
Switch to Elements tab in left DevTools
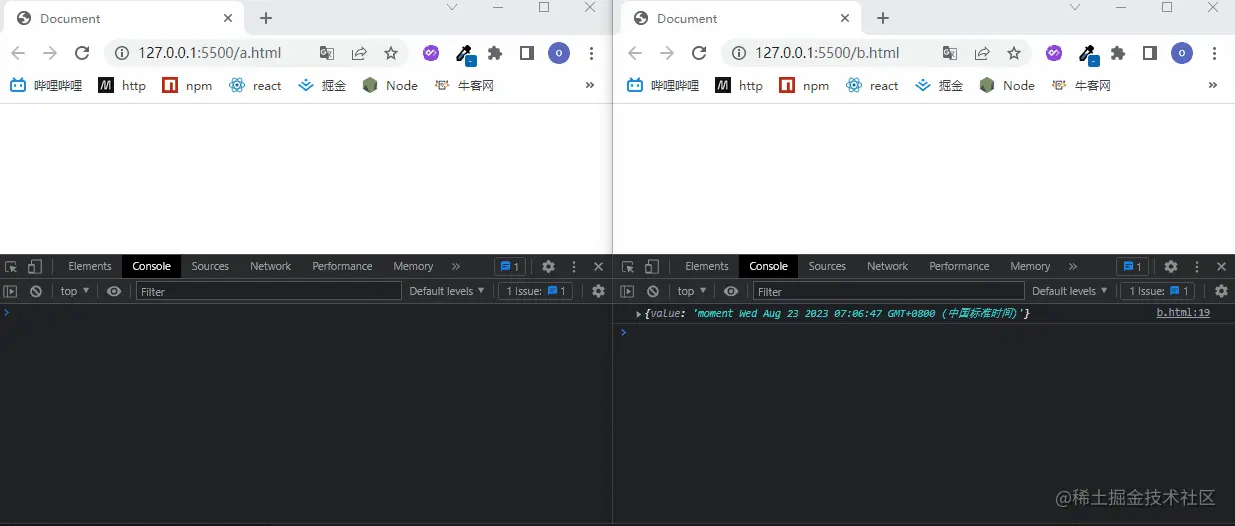pos(90,266)
